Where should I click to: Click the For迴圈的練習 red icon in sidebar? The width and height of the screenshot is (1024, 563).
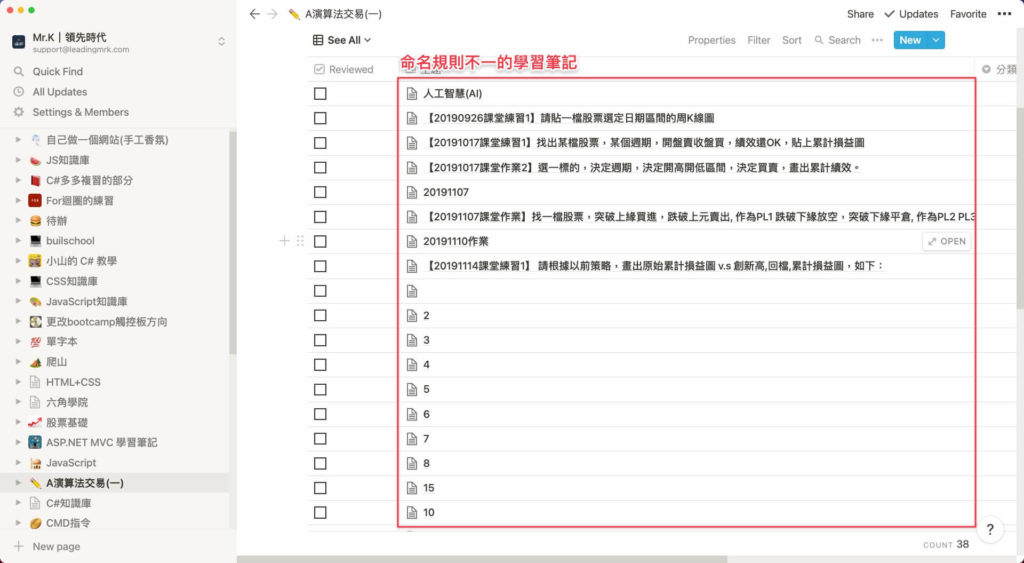(x=35, y=201)
